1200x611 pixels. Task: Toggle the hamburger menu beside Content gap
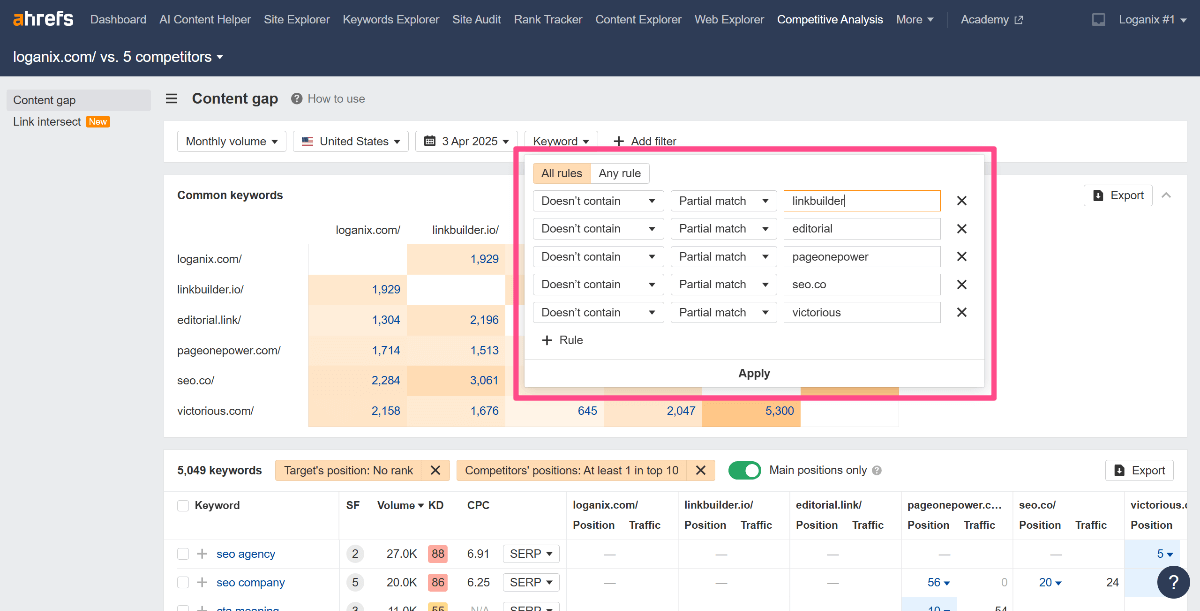tap(172, 99)
